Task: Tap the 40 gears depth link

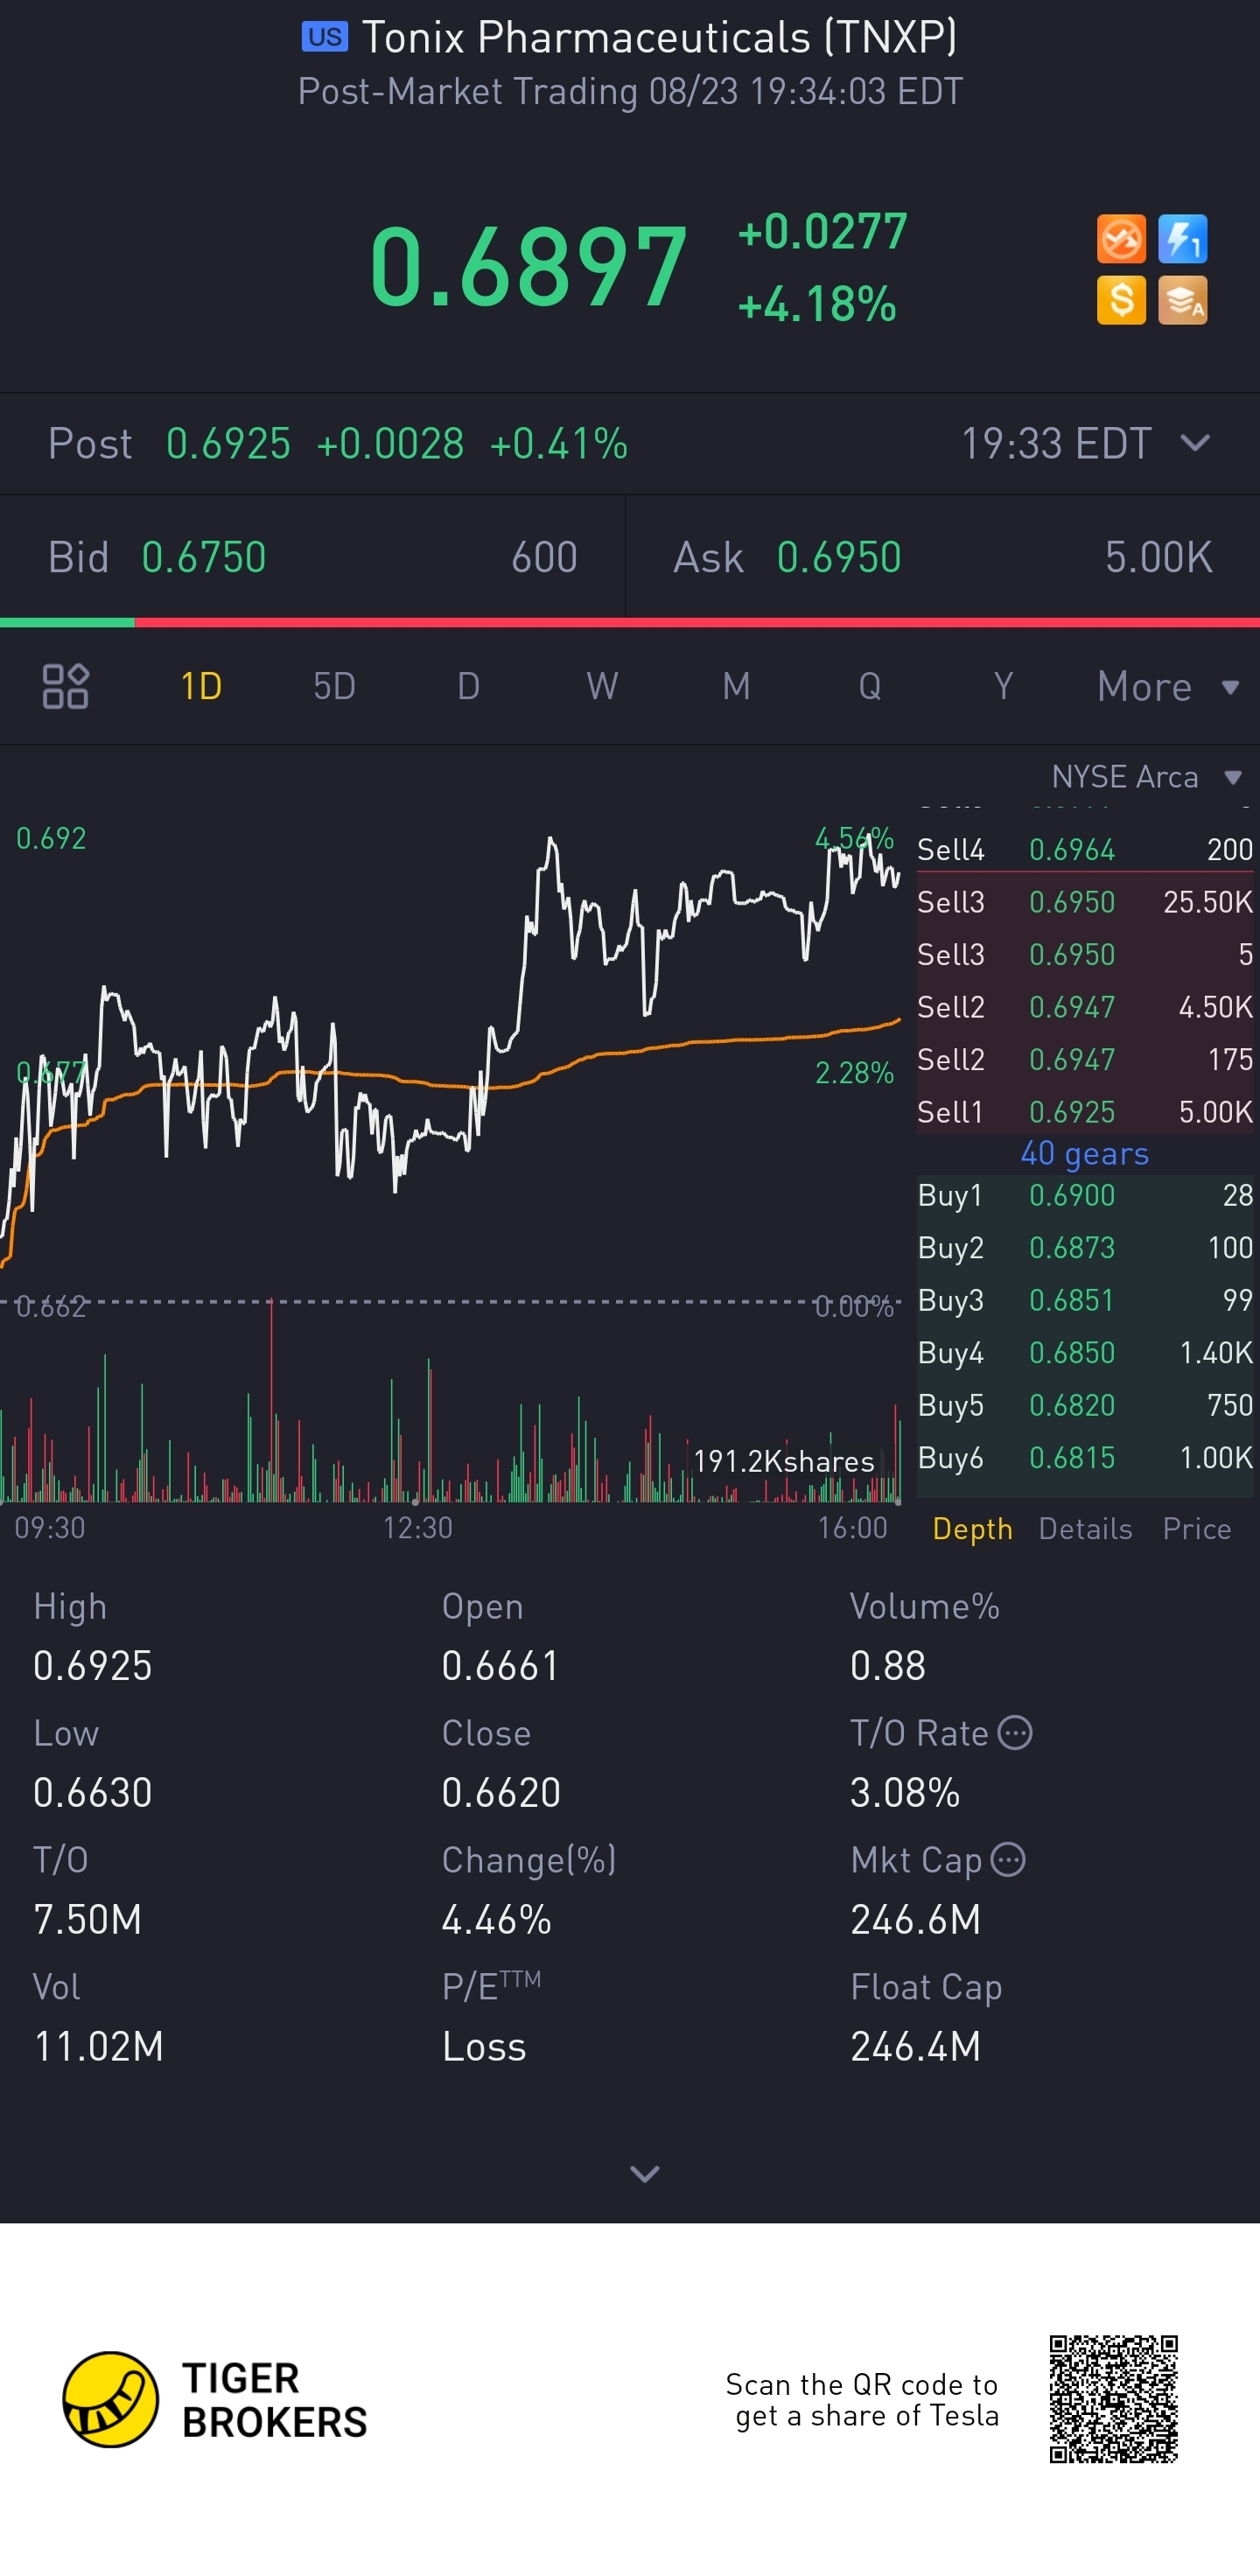Action: (x=1084, y=1154)
